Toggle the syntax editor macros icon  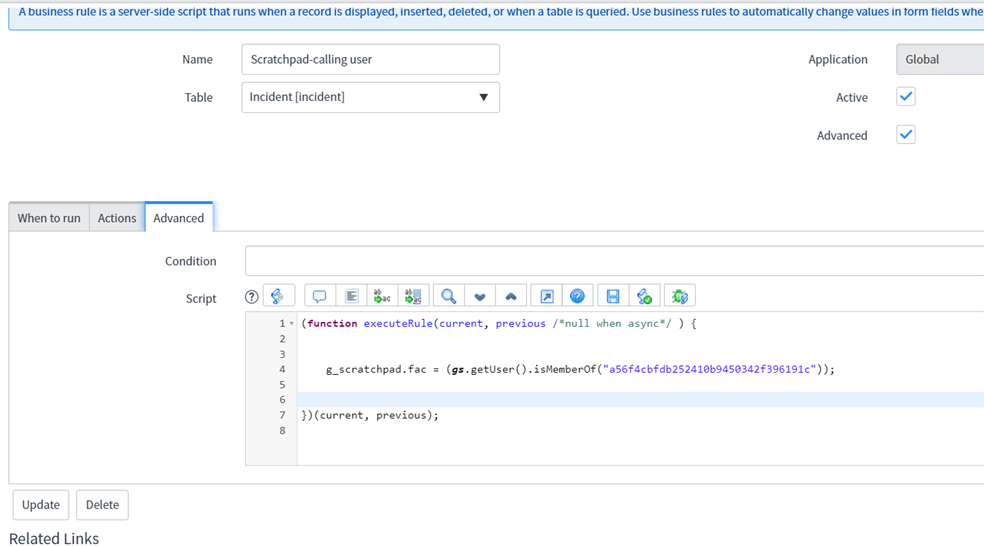[x=278, y=296]
